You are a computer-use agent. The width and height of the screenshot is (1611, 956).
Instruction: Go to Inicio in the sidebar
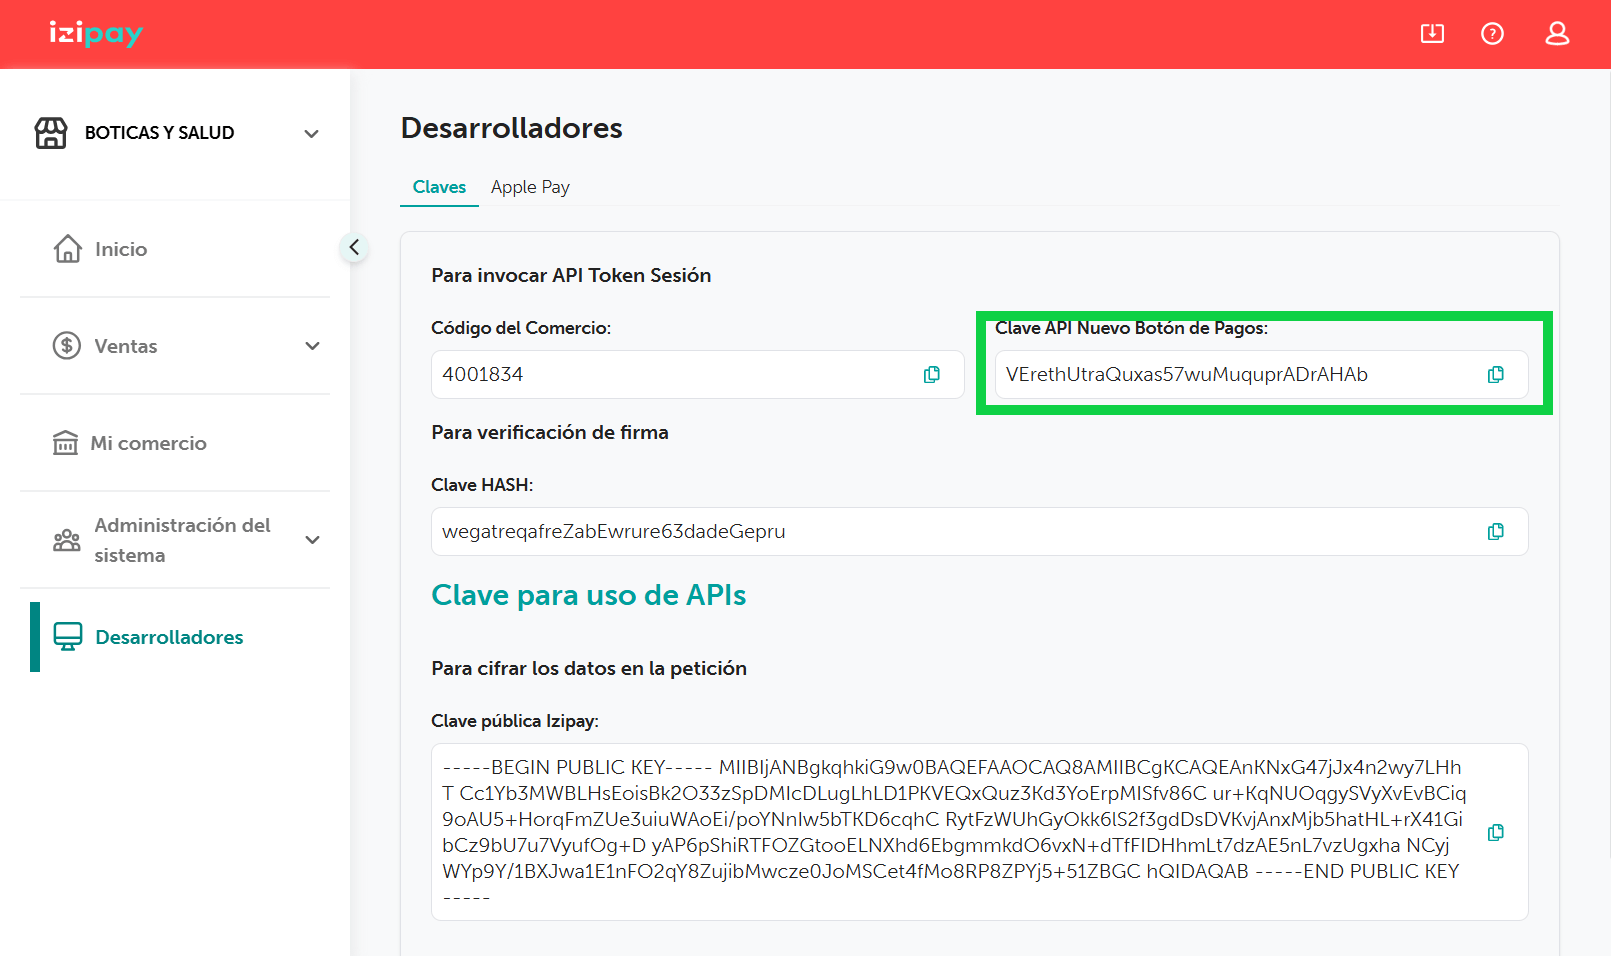[120, 249]
